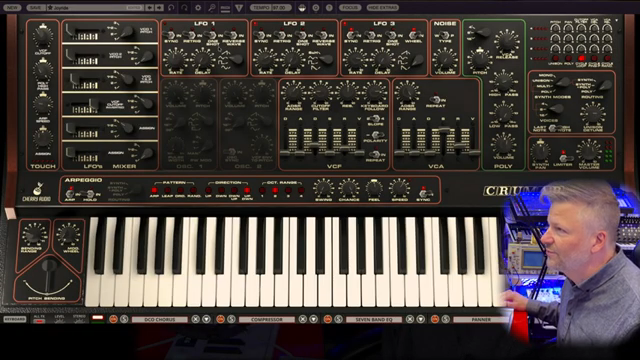Click the LFO 1 waveform selector knob
640x360 pixels.
click(x=236, y=59)
